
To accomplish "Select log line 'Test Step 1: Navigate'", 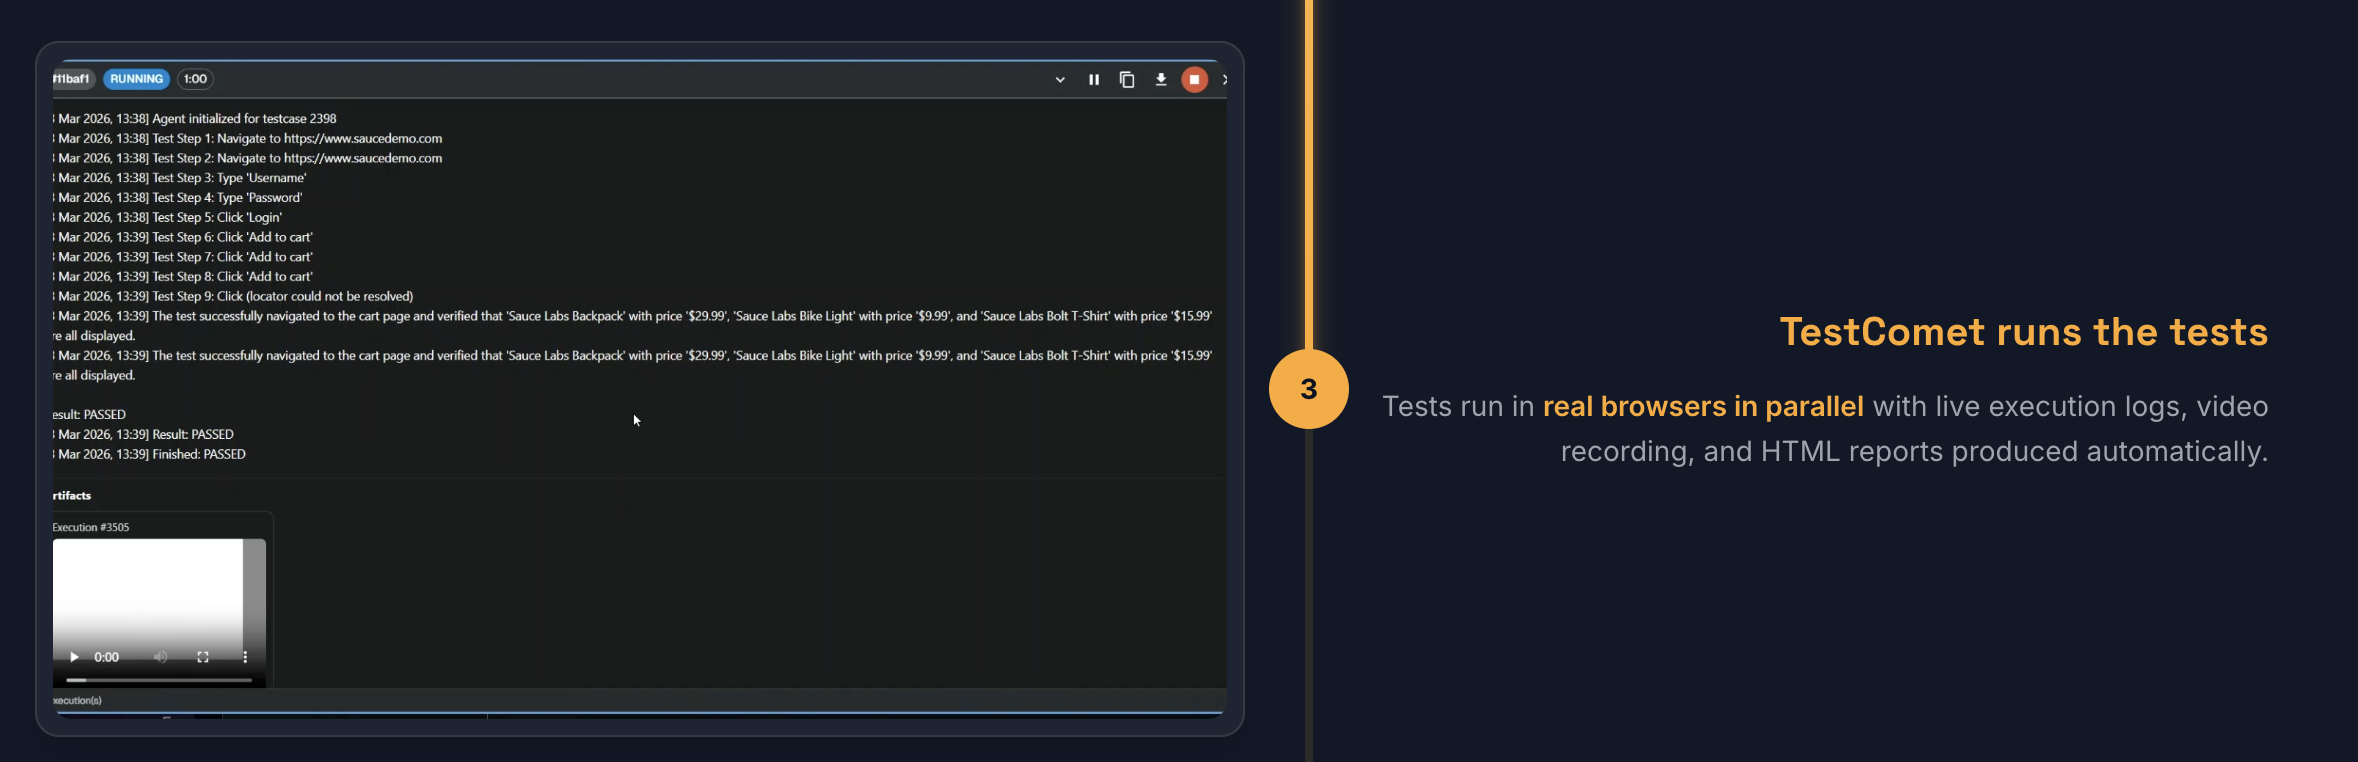I will (x=248, y=138).
